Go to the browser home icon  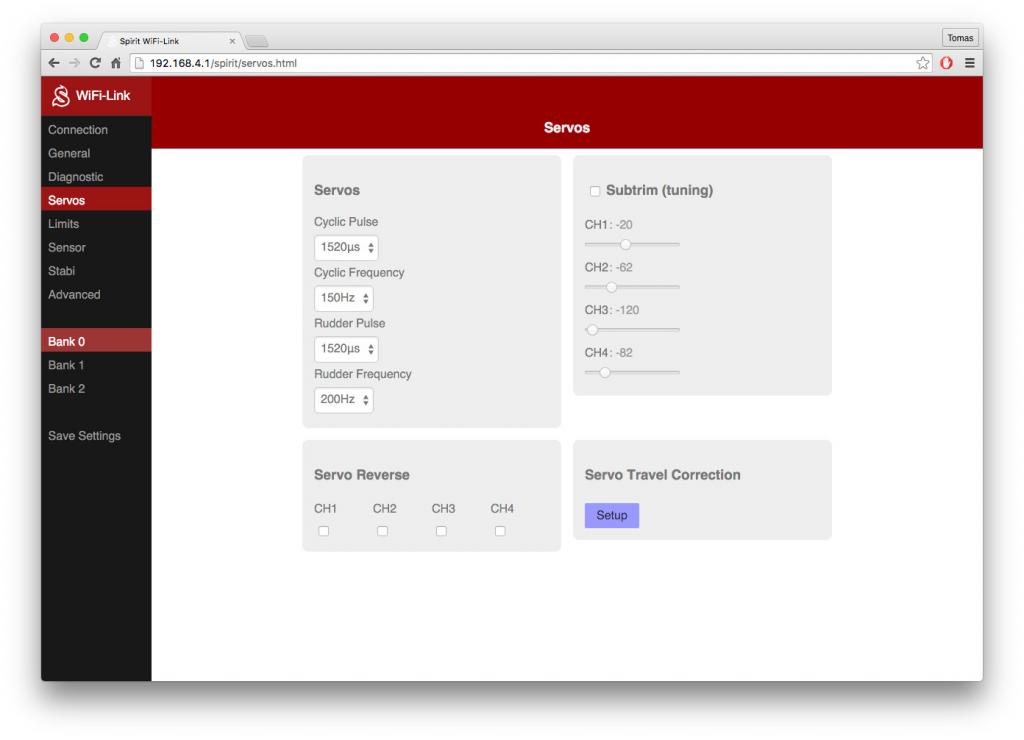[x=115, y=64]
